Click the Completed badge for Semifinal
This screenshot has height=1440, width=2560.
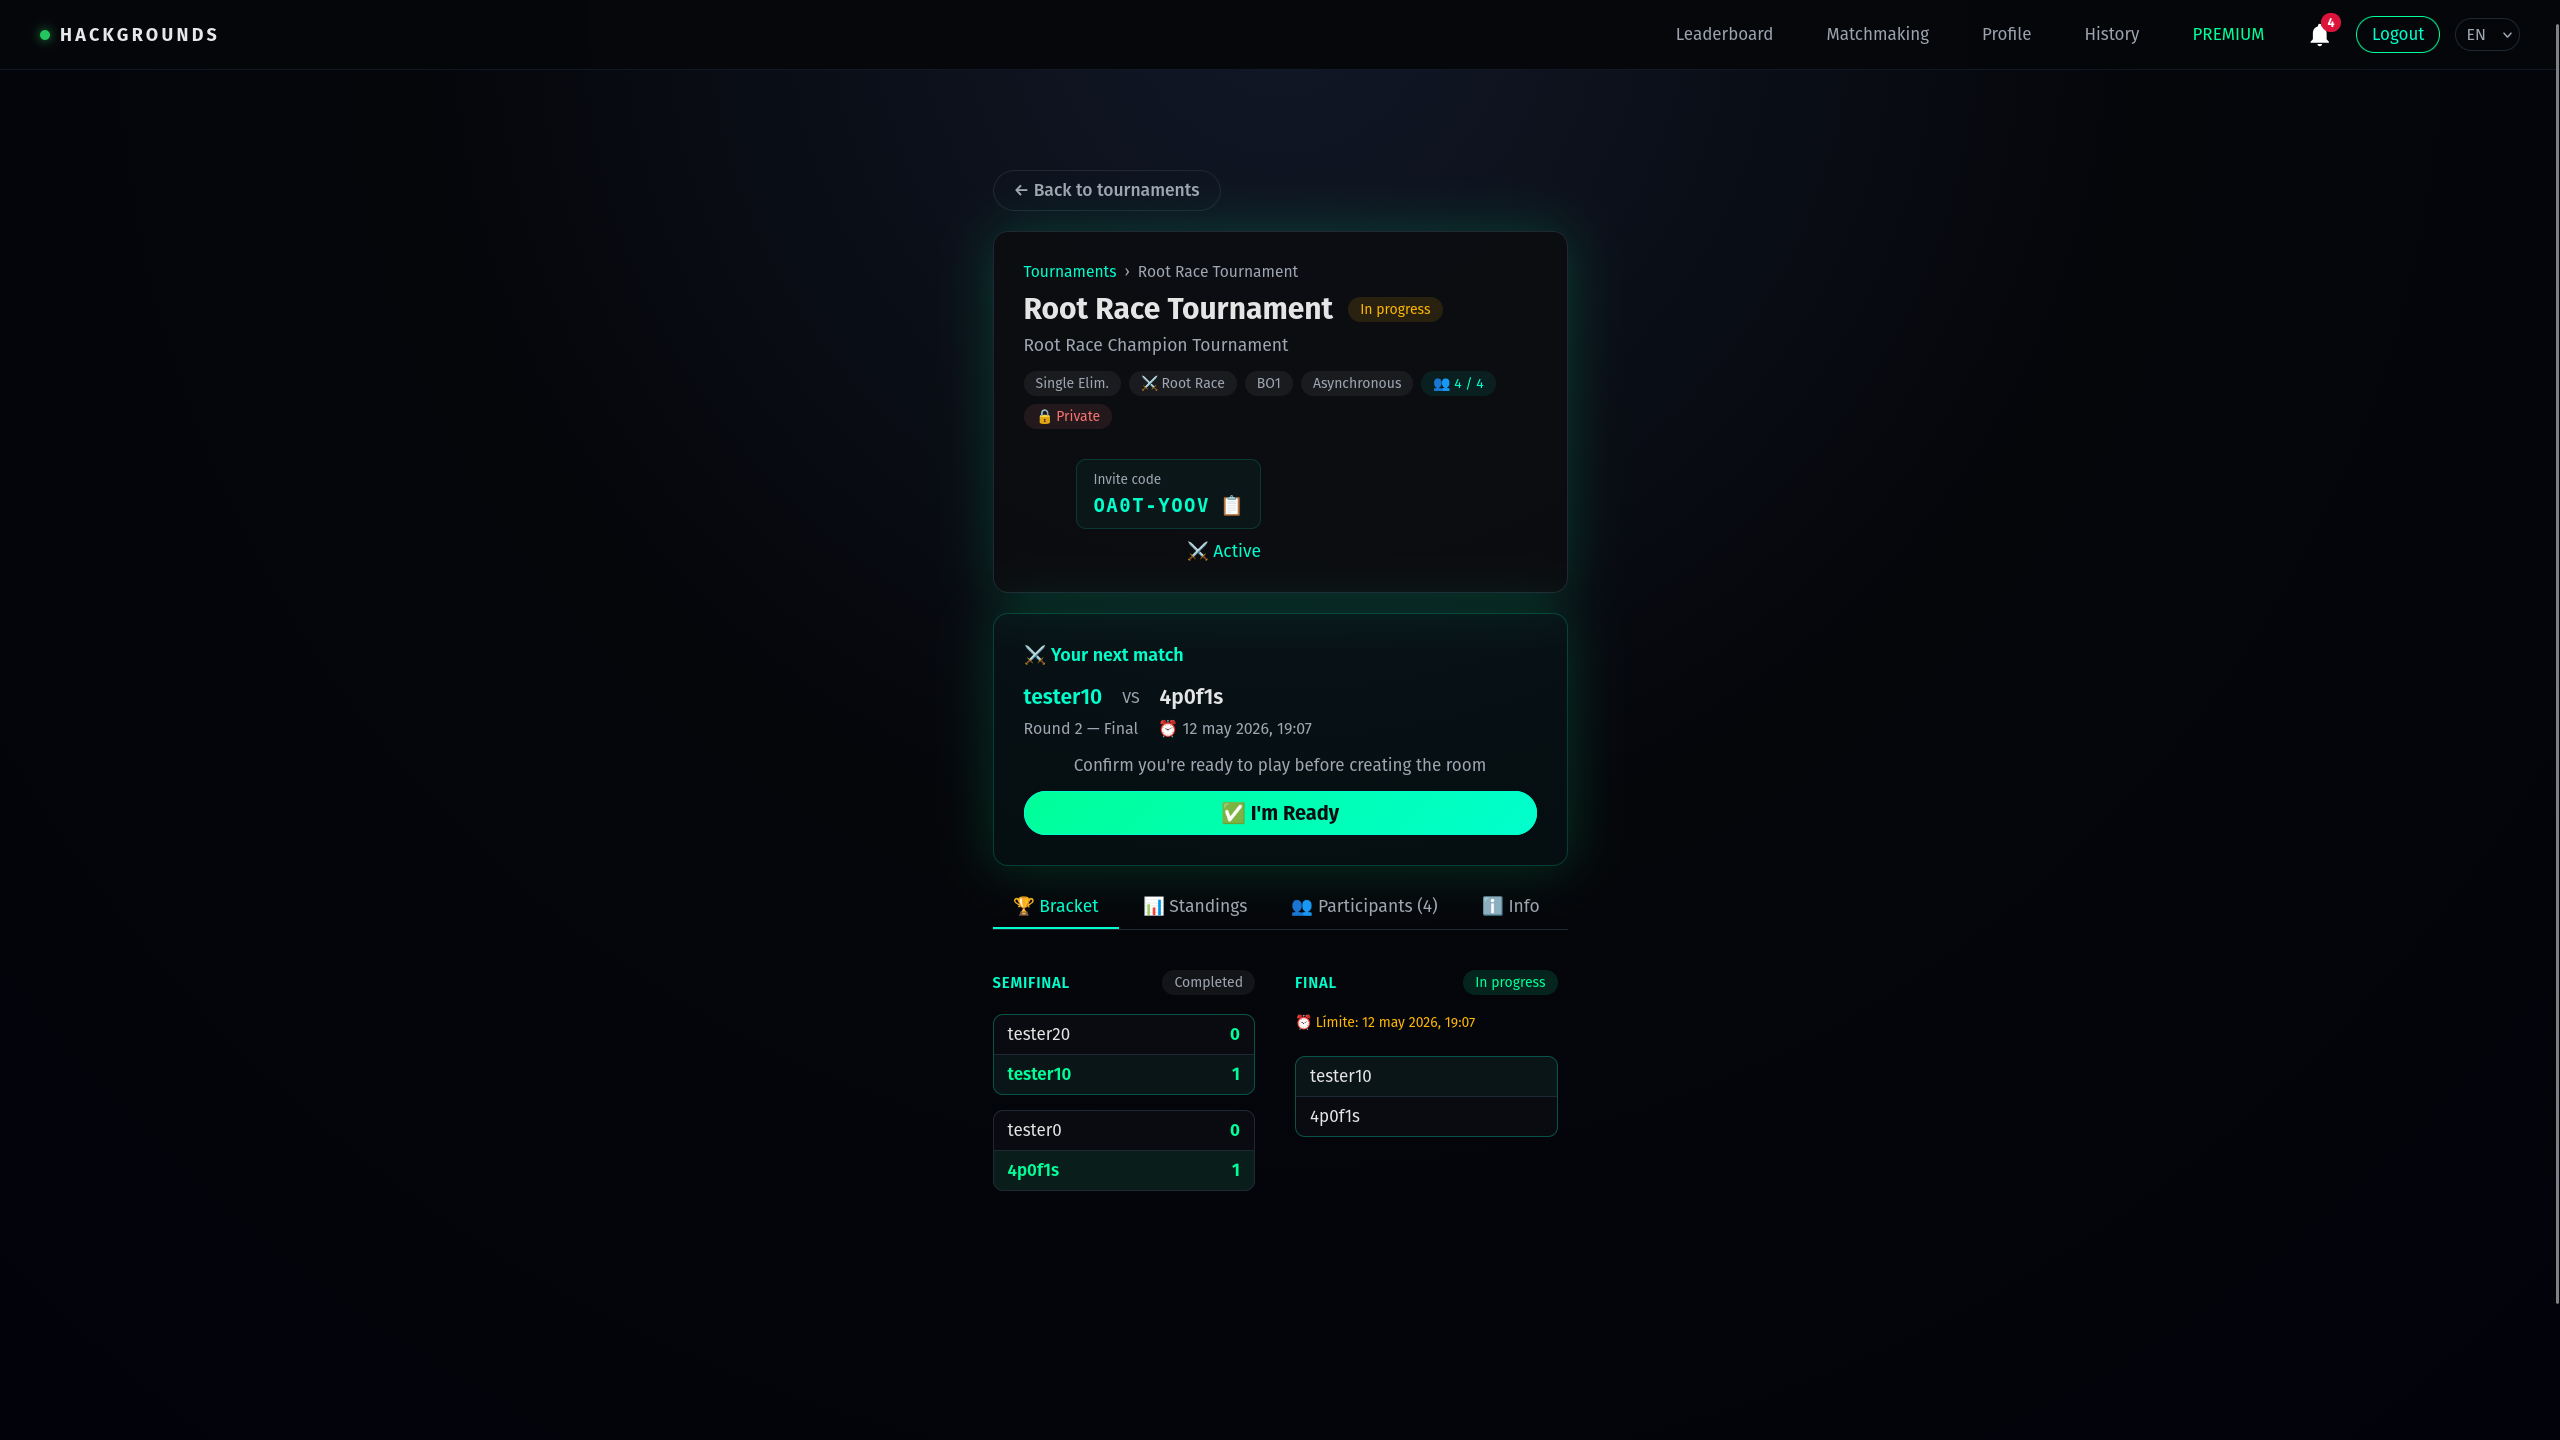tap(1208, 982)
